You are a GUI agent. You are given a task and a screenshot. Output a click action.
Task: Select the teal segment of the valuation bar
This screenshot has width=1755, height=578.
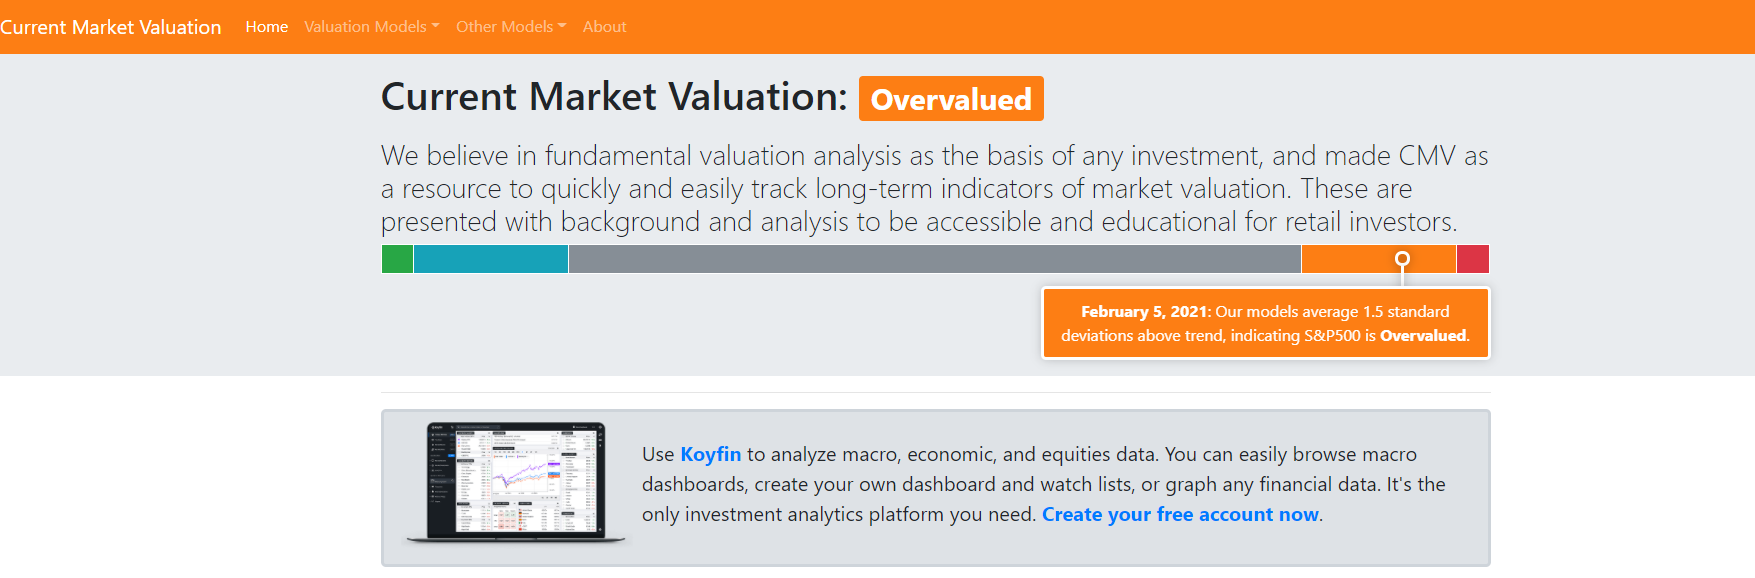491,259
